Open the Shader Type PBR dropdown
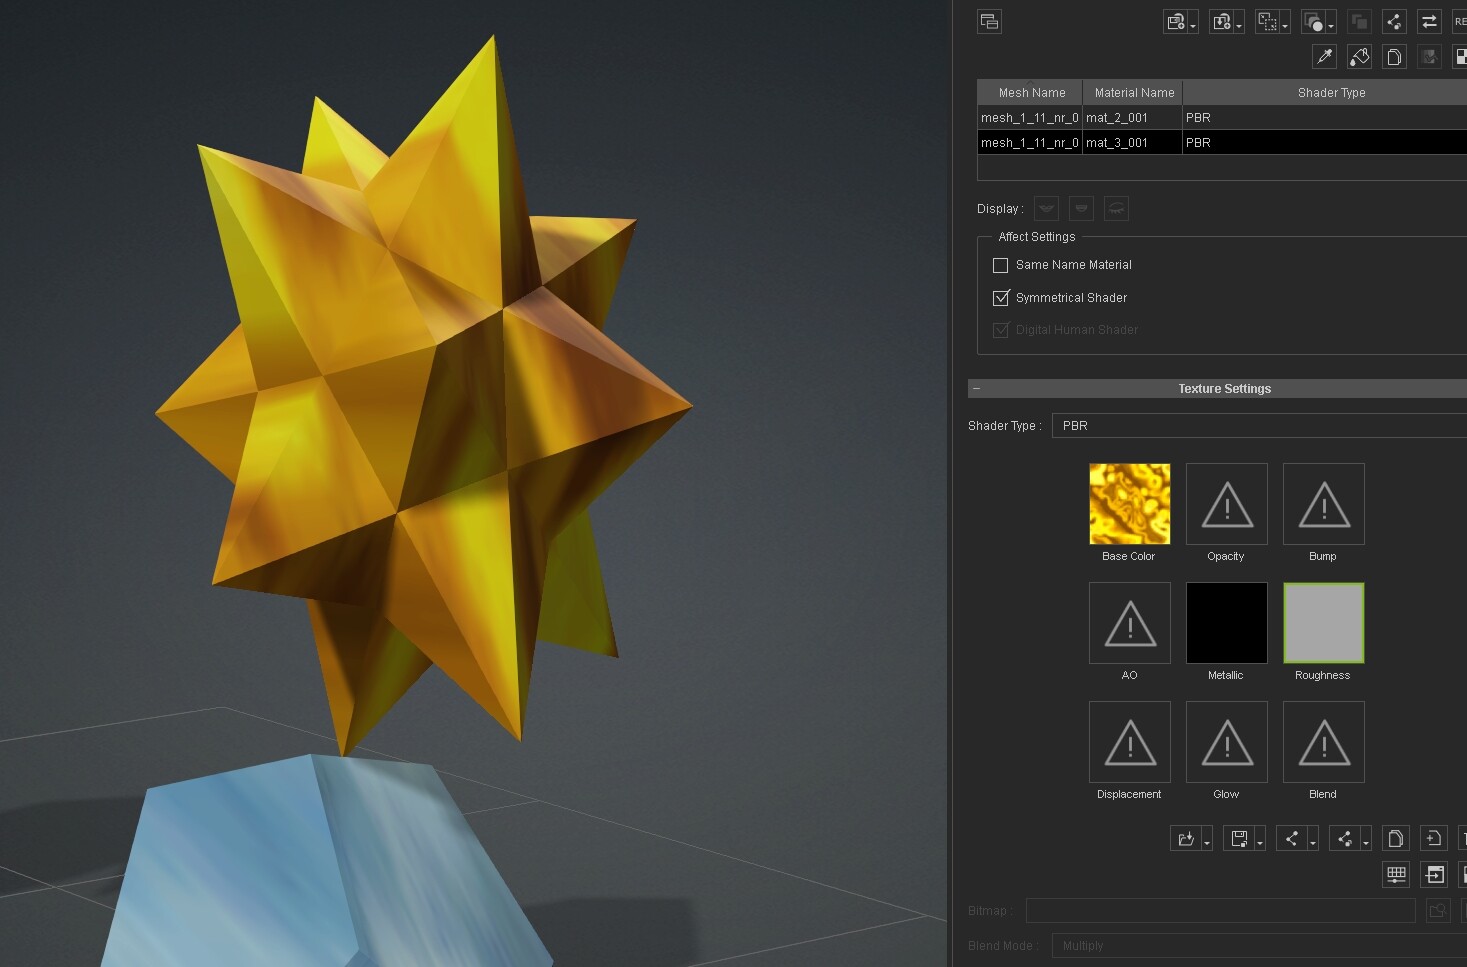 pos(1259,425)
